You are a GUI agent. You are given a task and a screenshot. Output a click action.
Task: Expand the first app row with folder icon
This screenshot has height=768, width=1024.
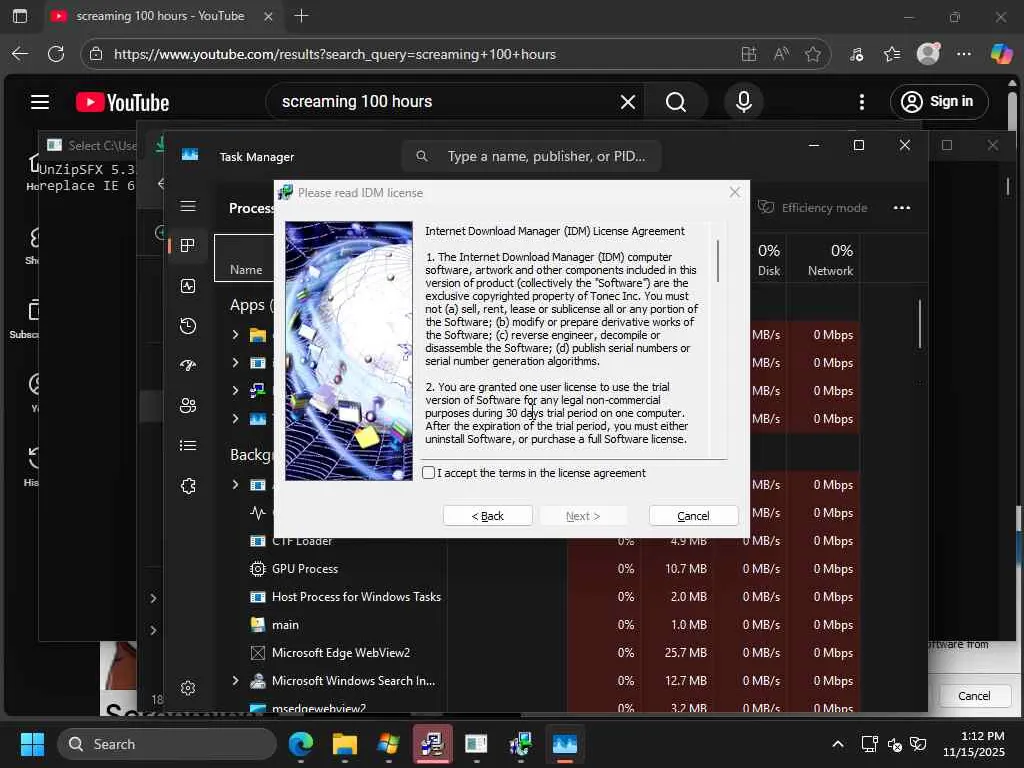pyautogui.click(x=235, y=335)
